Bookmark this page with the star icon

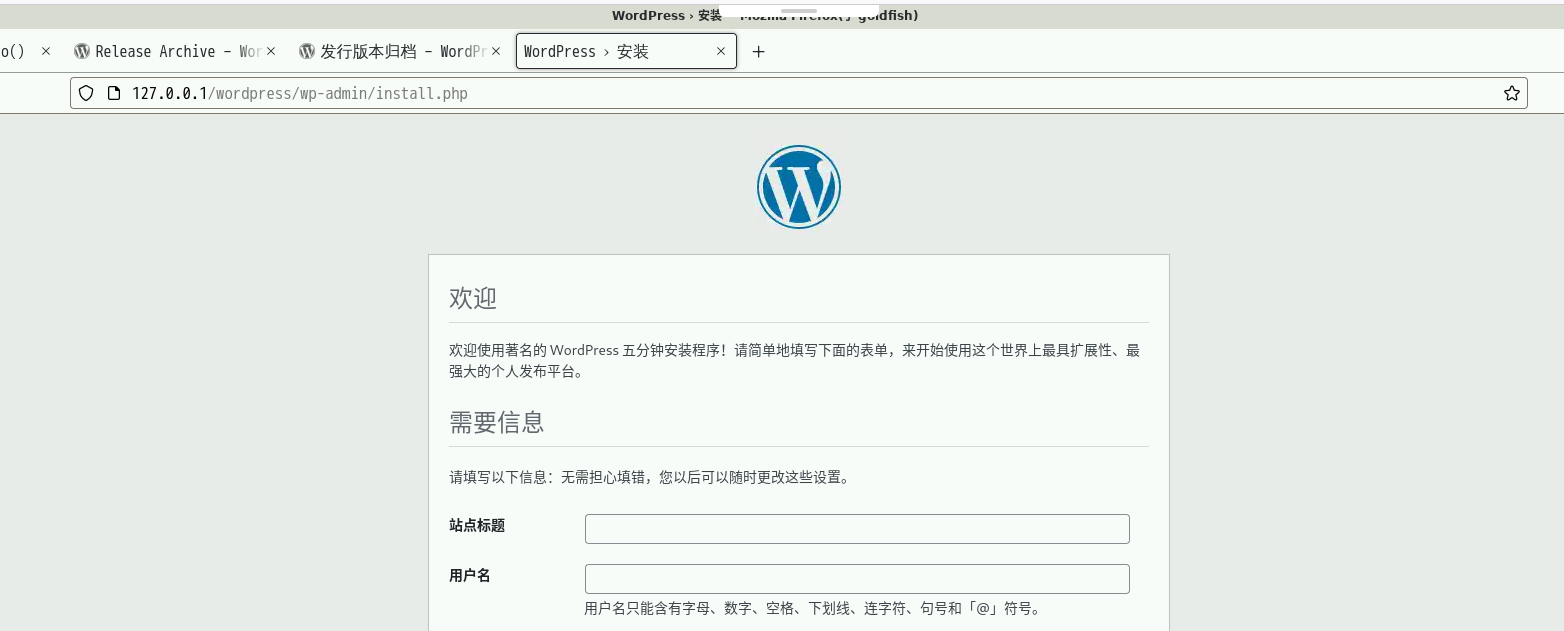[1511, 93]
